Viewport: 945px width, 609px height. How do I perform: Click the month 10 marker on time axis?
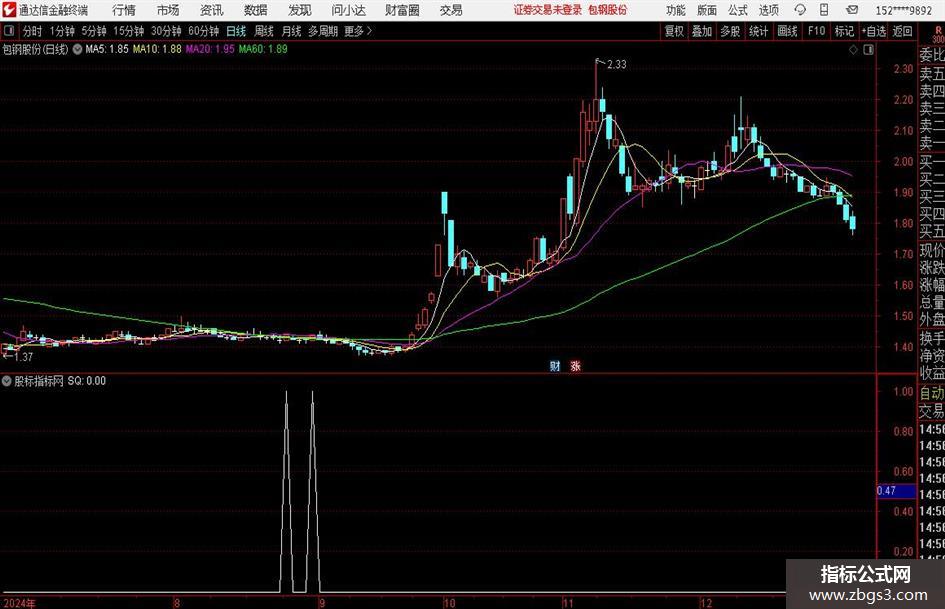pyautogui.click(x=449, y=603)
